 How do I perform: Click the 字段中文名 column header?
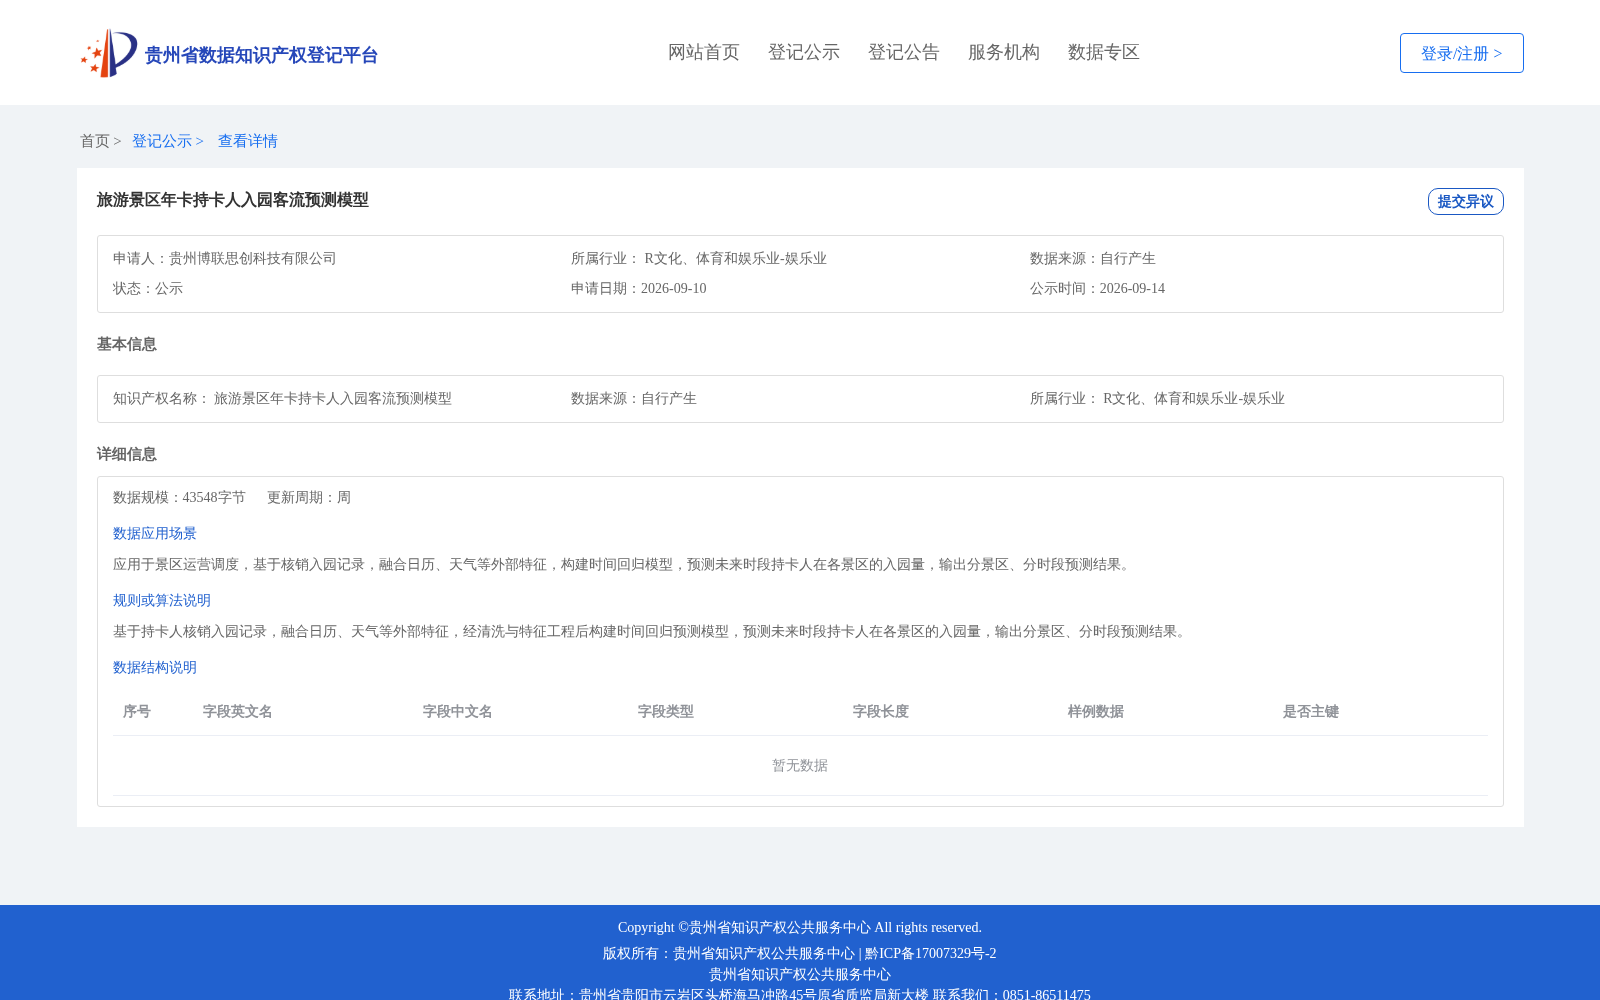pos(458,712)
